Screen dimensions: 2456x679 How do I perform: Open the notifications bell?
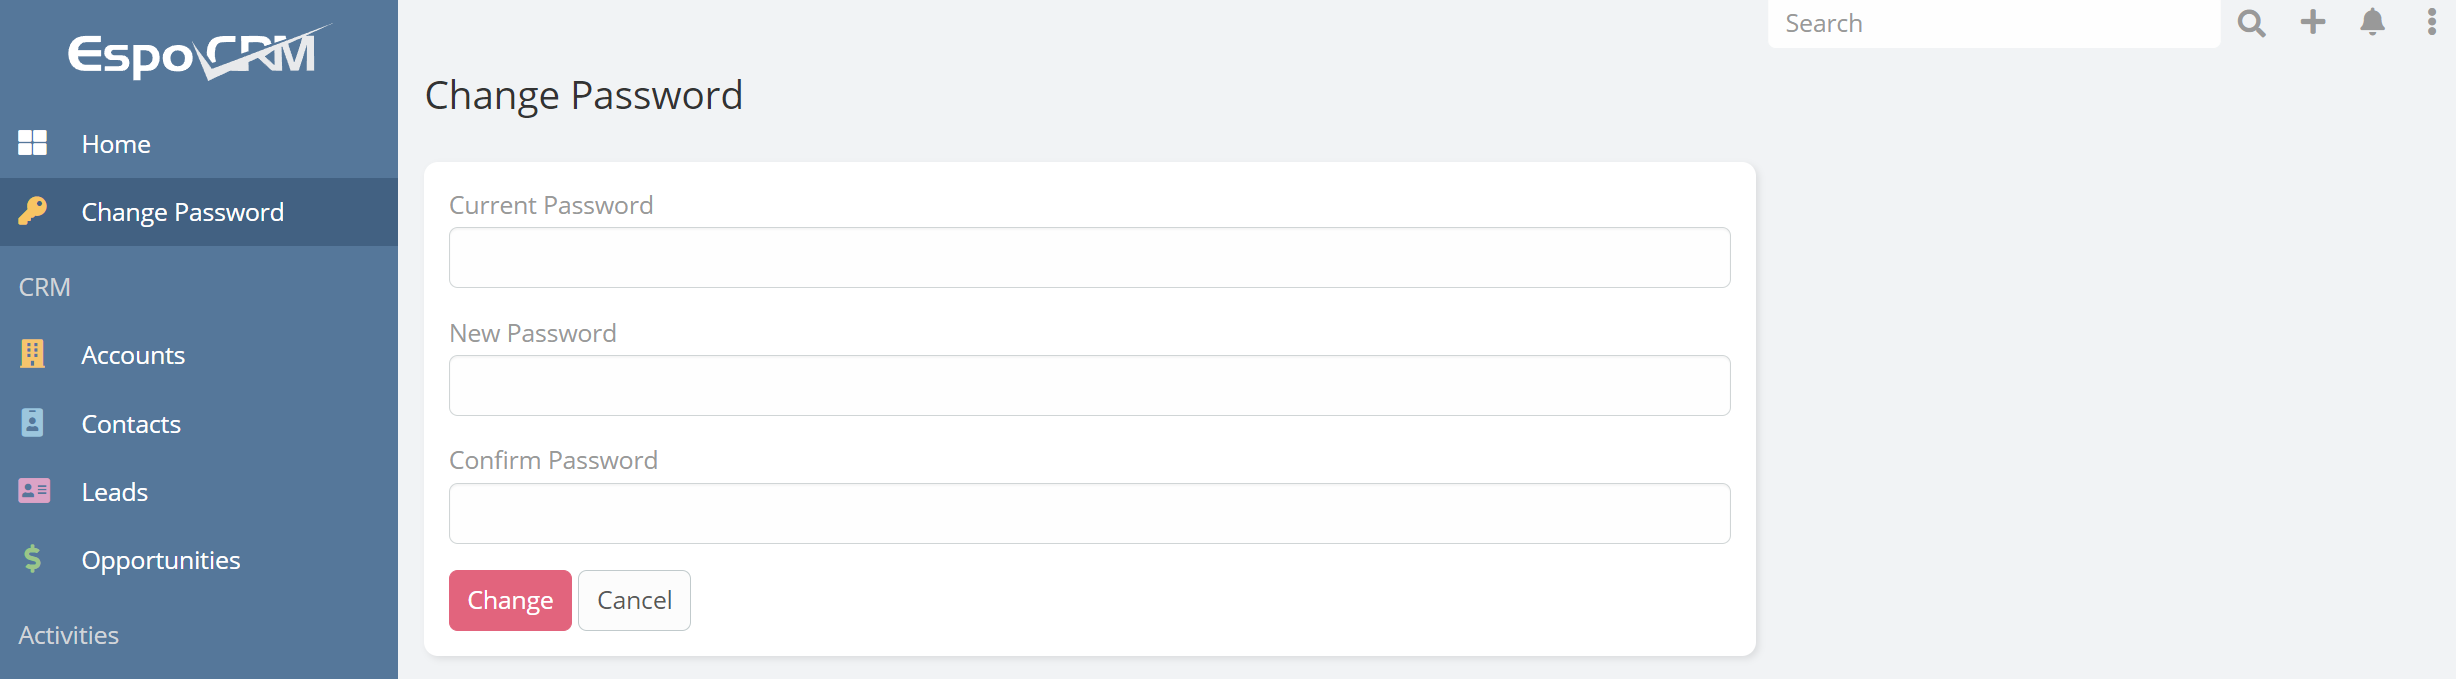[2372, 22]
